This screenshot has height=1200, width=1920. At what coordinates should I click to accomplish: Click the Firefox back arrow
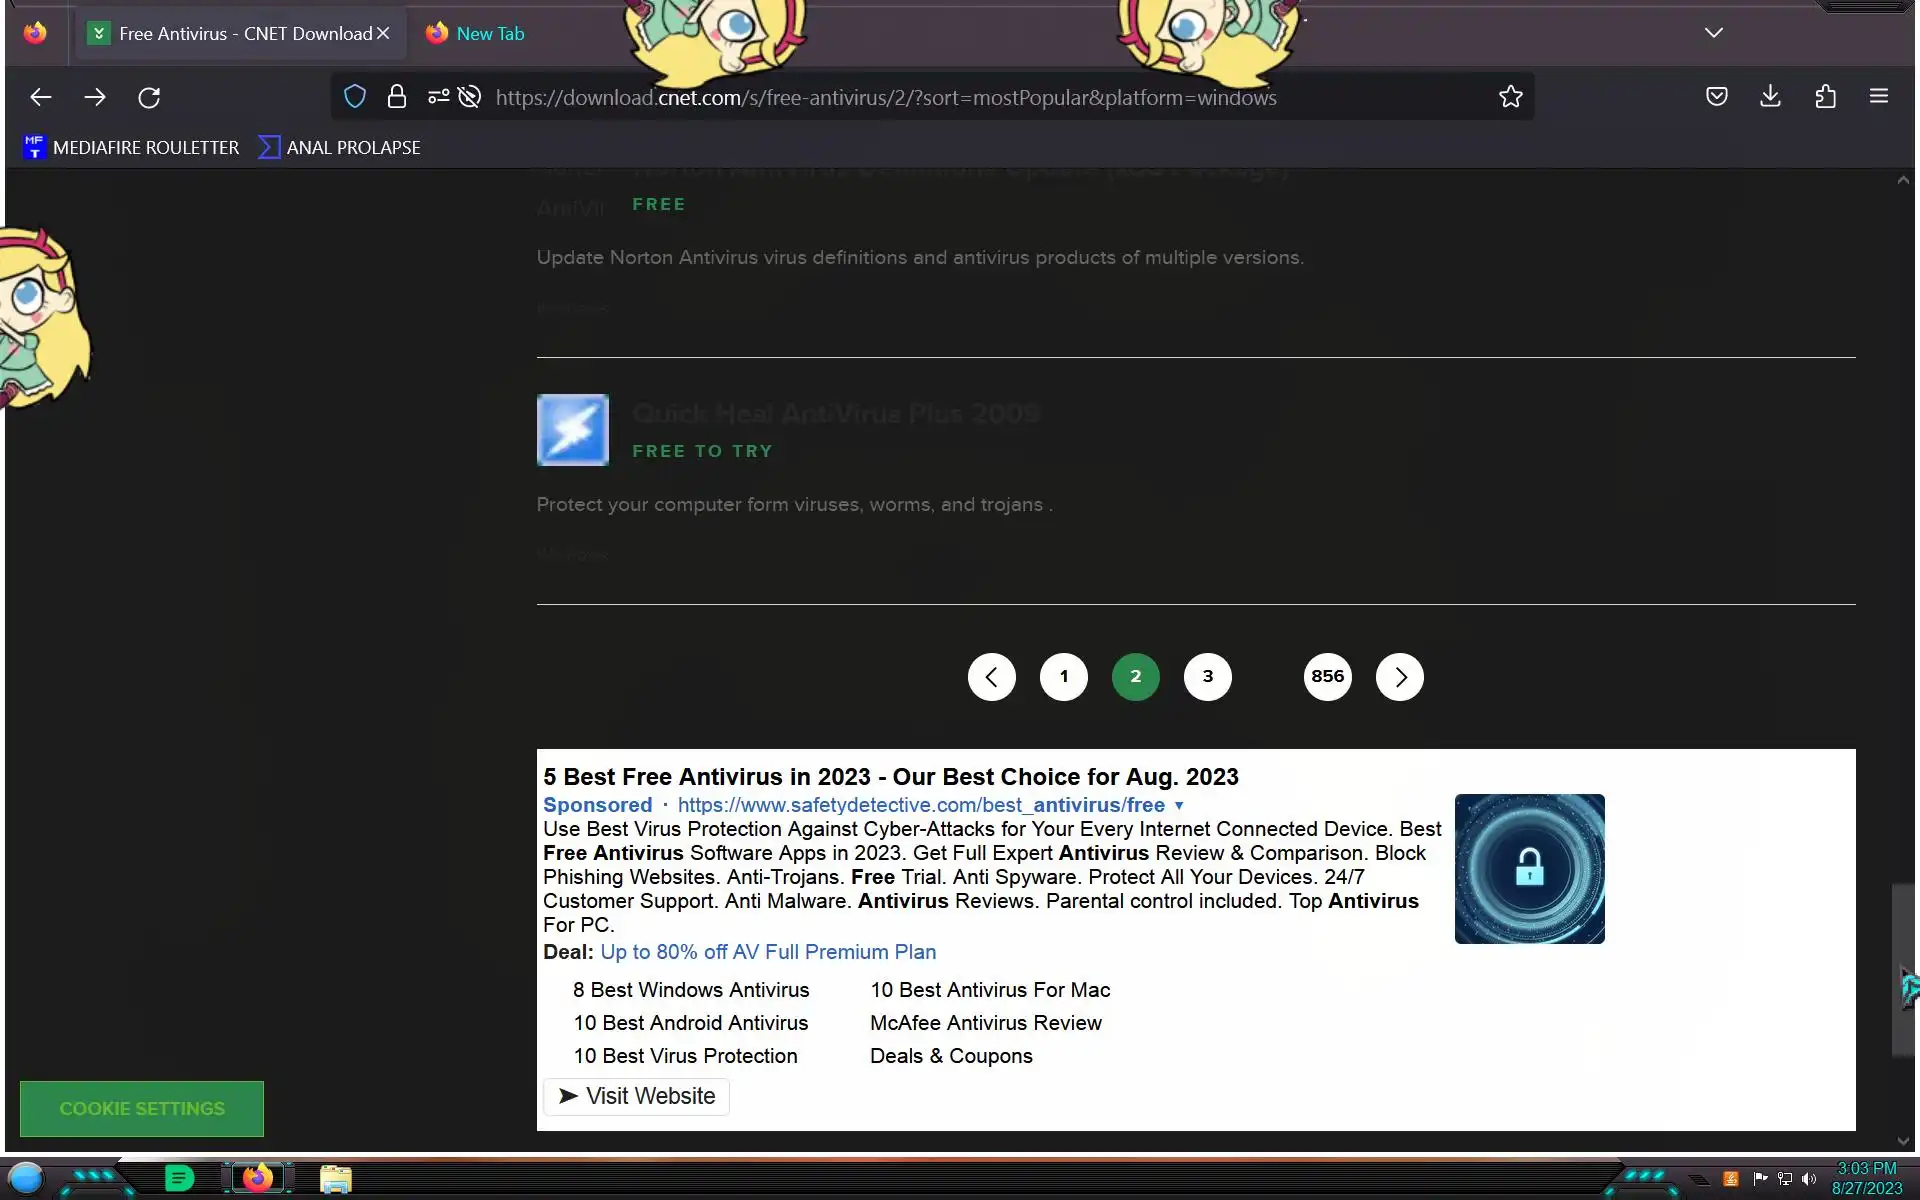(x=41, y=97)
